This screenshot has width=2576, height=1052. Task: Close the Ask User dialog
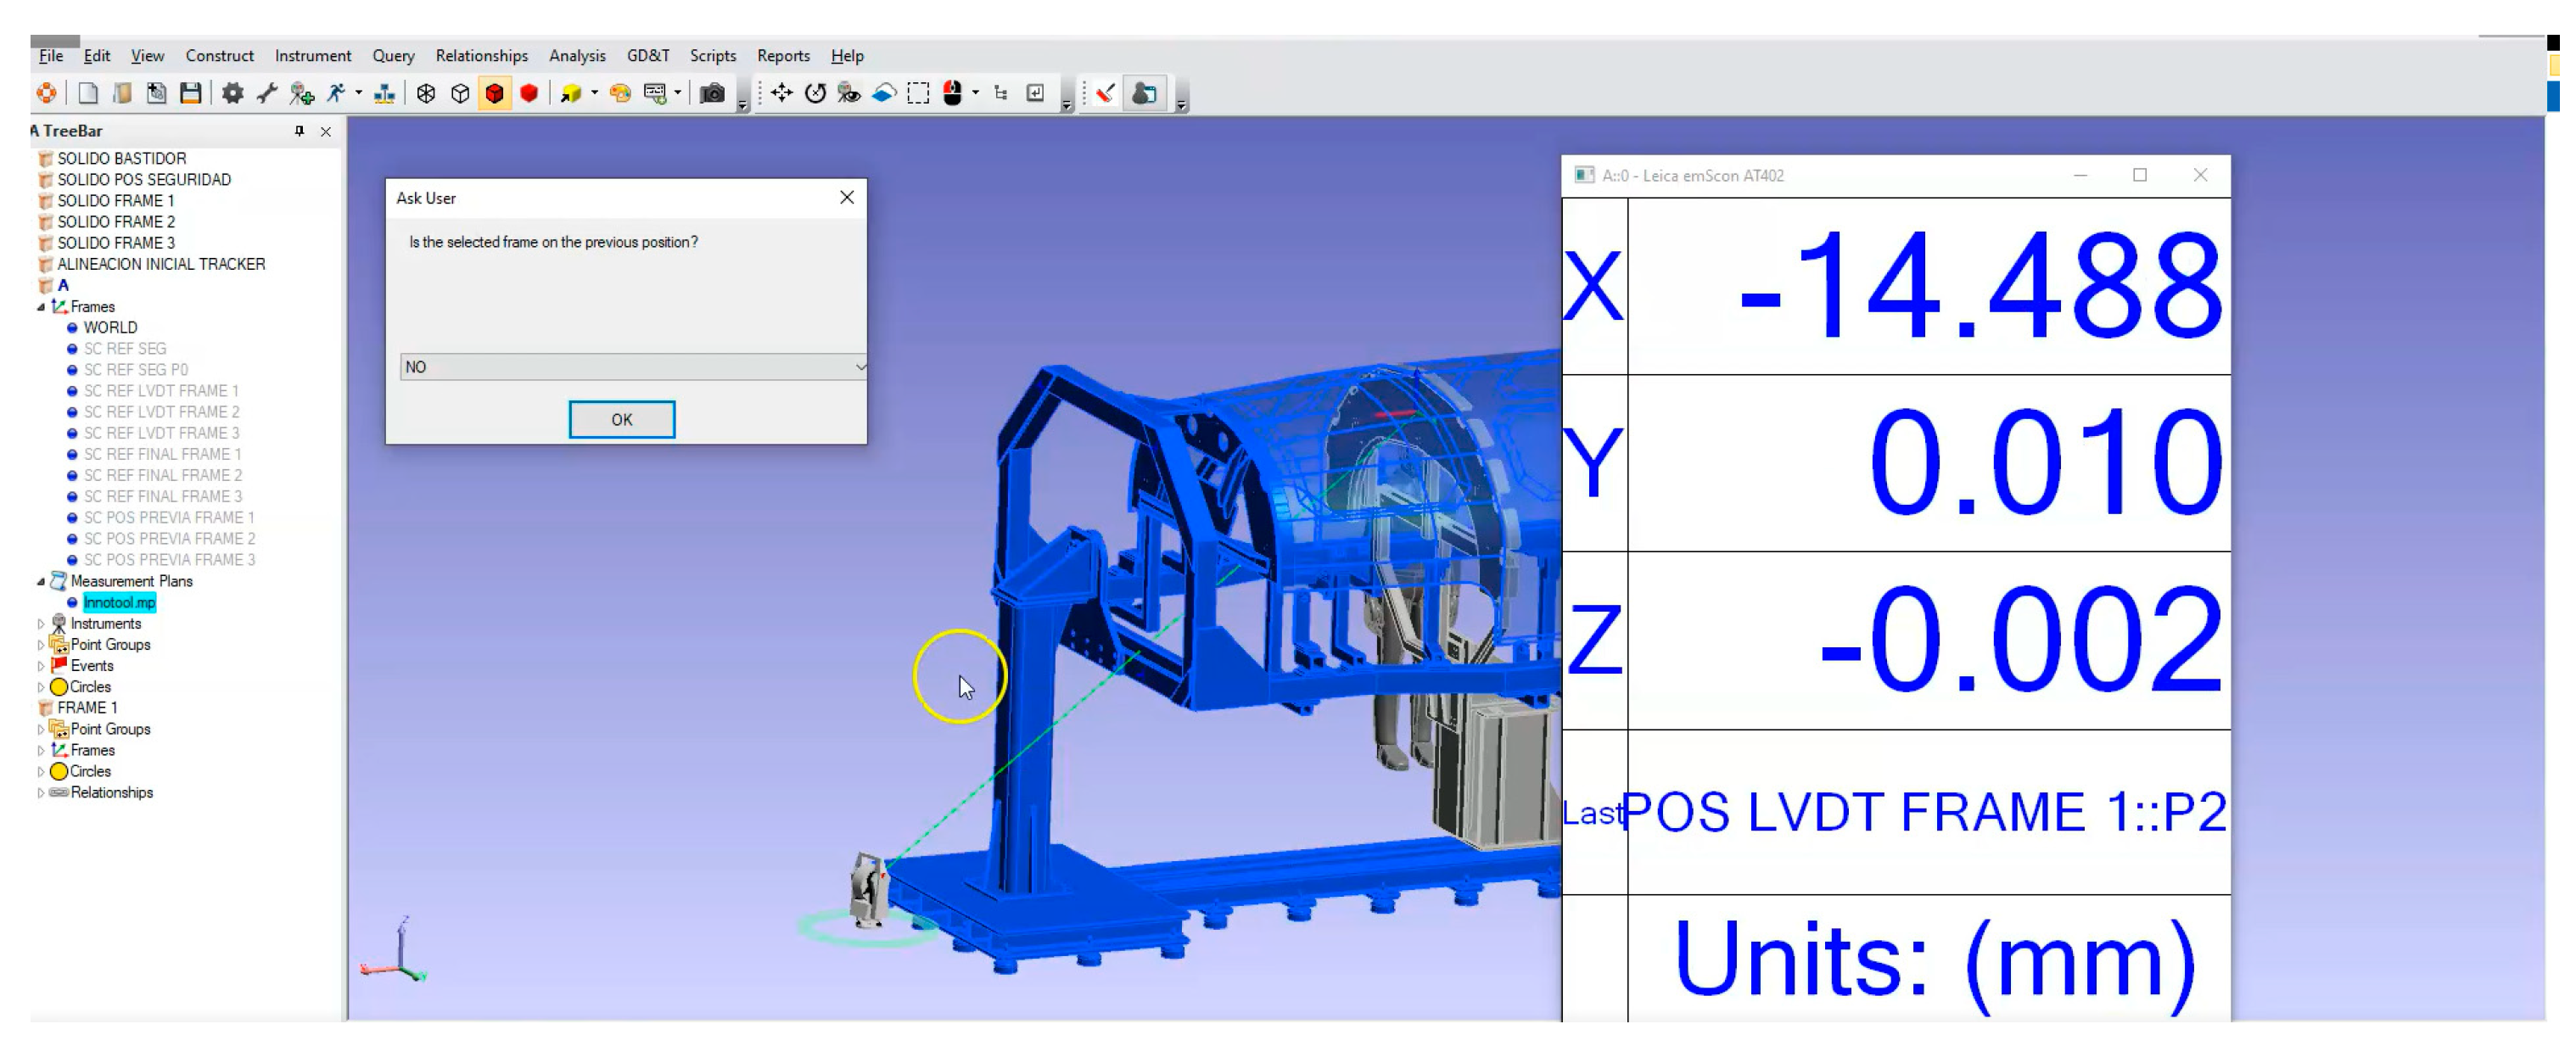[x=847, y=198]
